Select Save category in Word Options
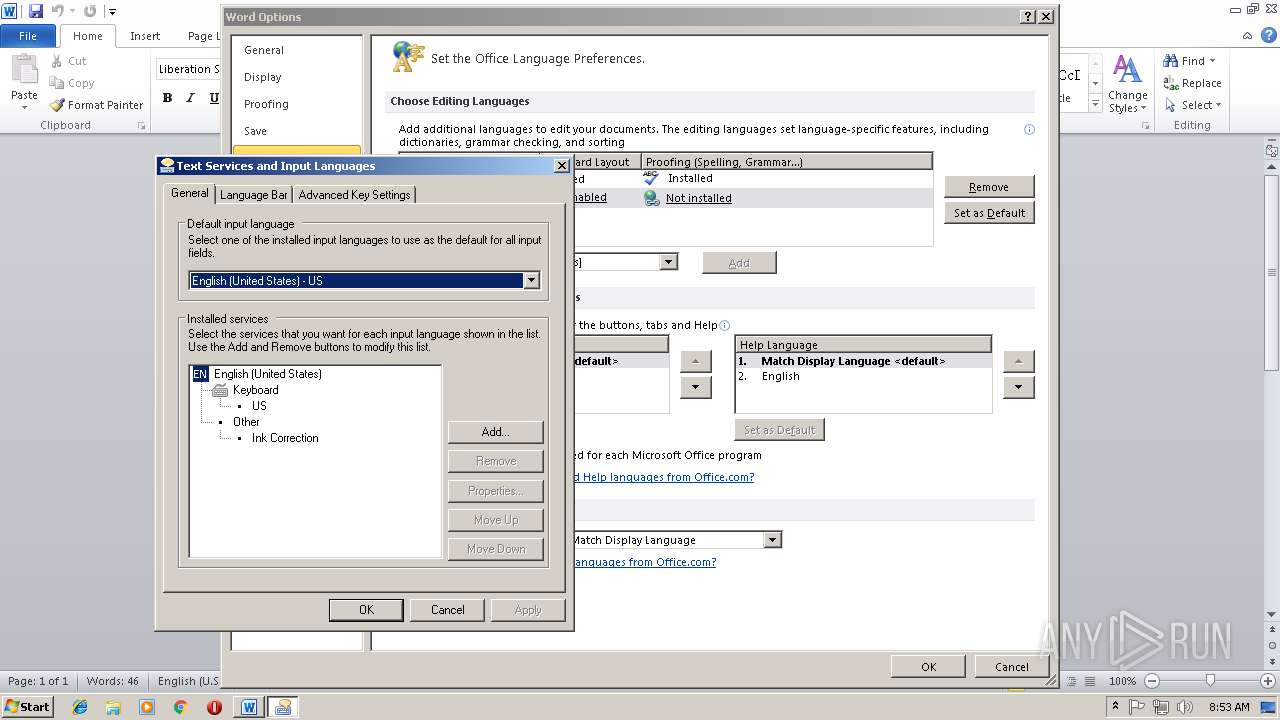This screenshot has height=720, width=1280. pos(255,131)
